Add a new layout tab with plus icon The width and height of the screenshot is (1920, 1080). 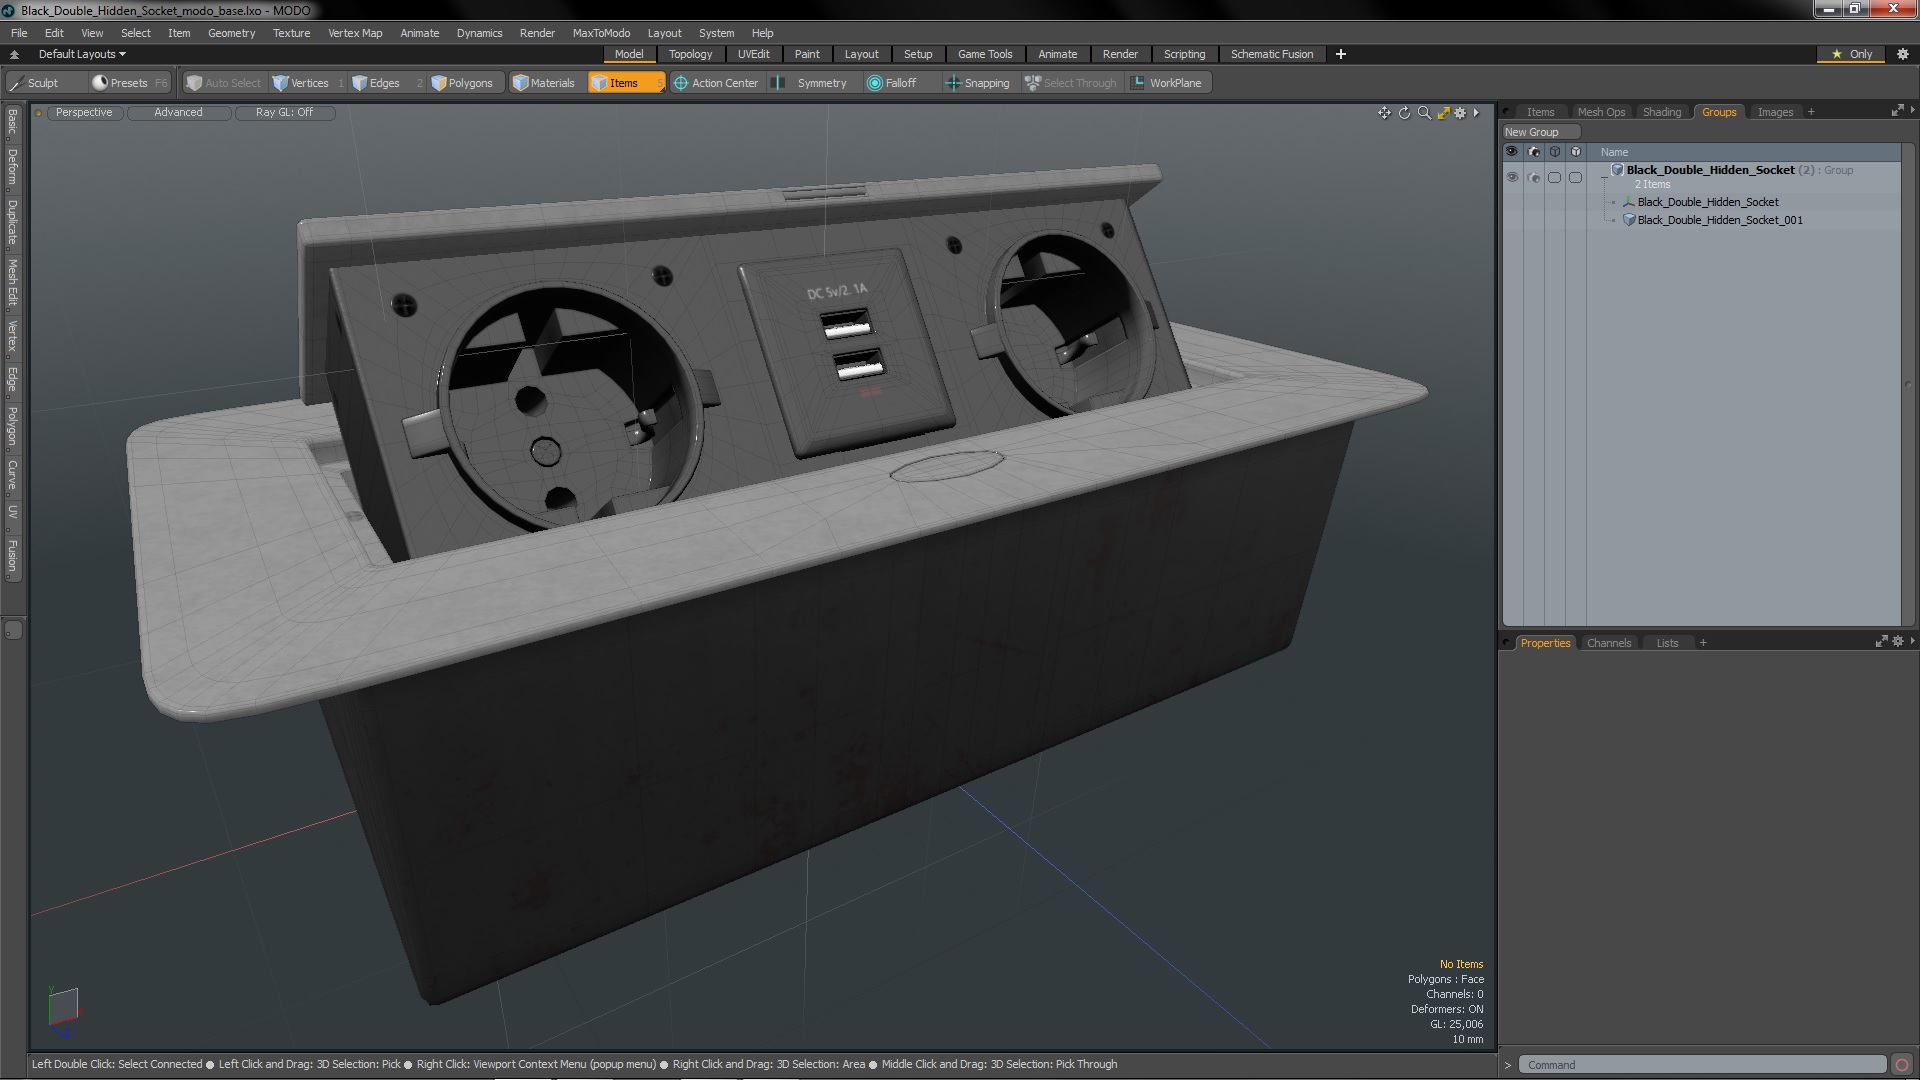coord(1341,54)
